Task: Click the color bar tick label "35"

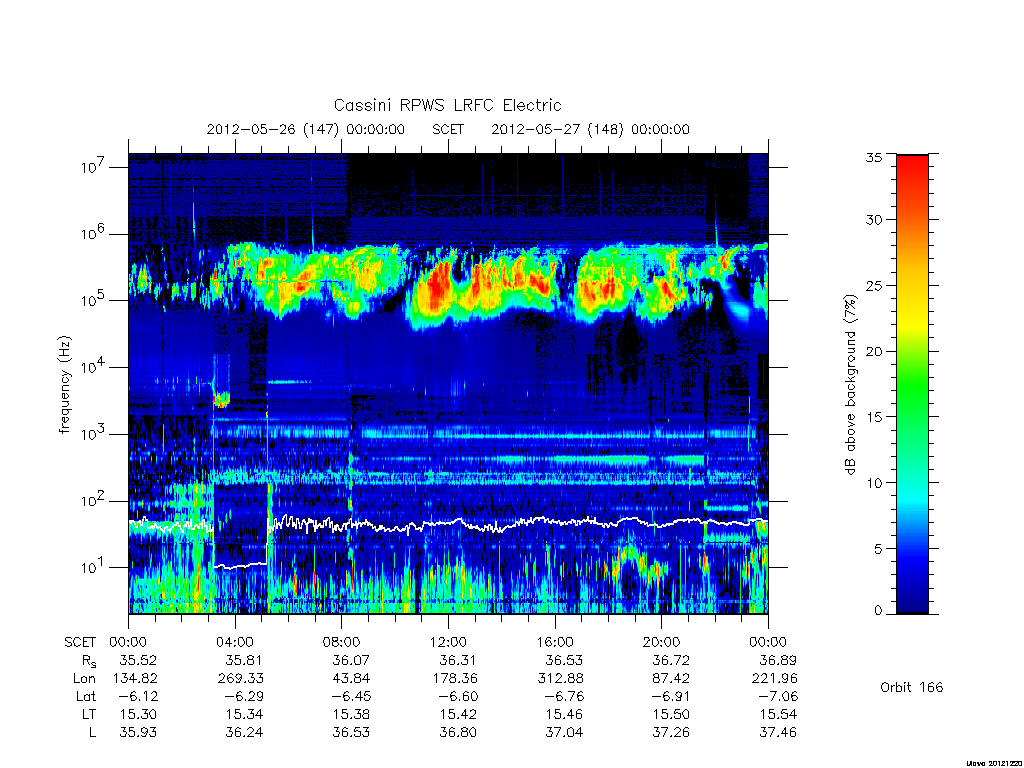Action: click(873, 157)
